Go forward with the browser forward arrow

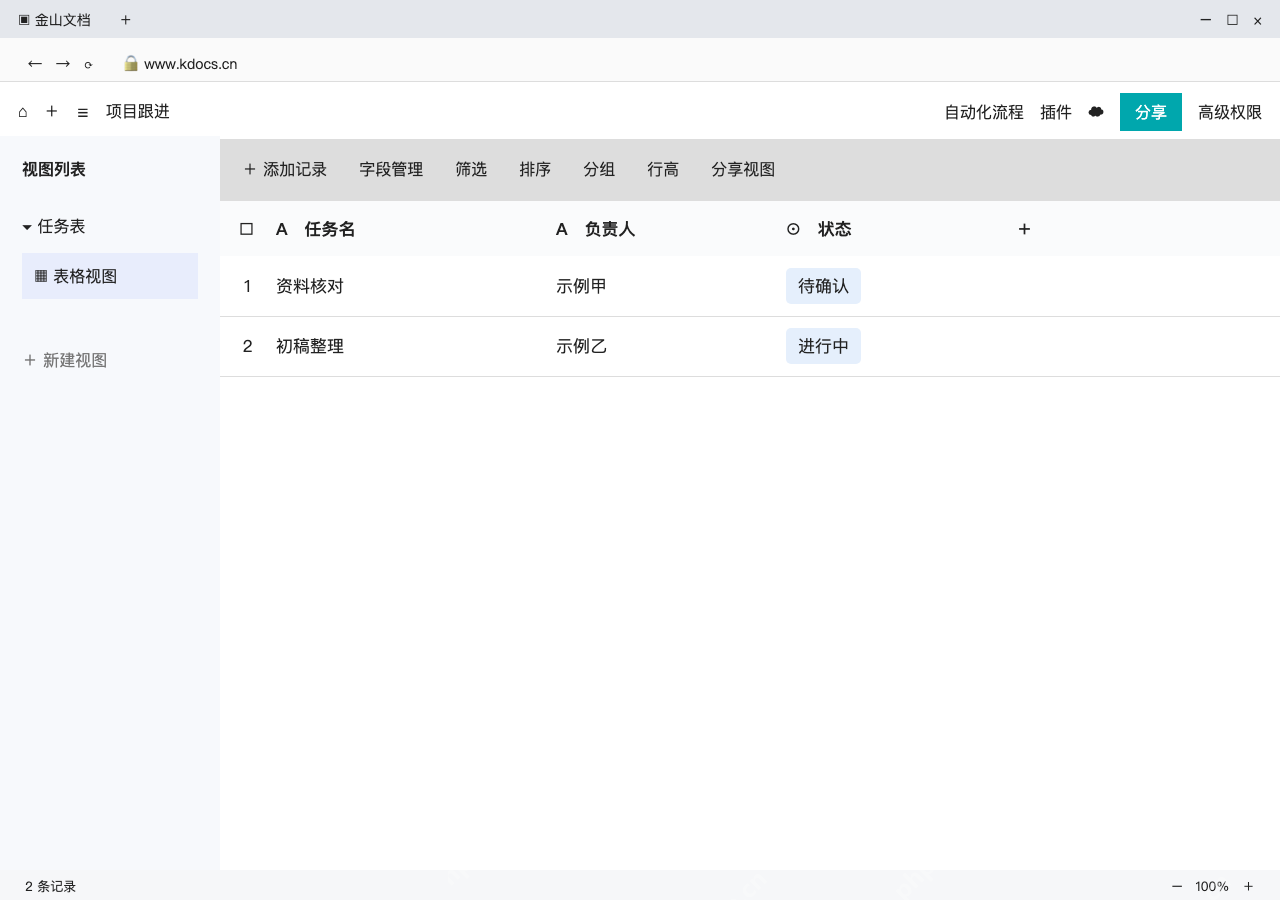(63, 64)
